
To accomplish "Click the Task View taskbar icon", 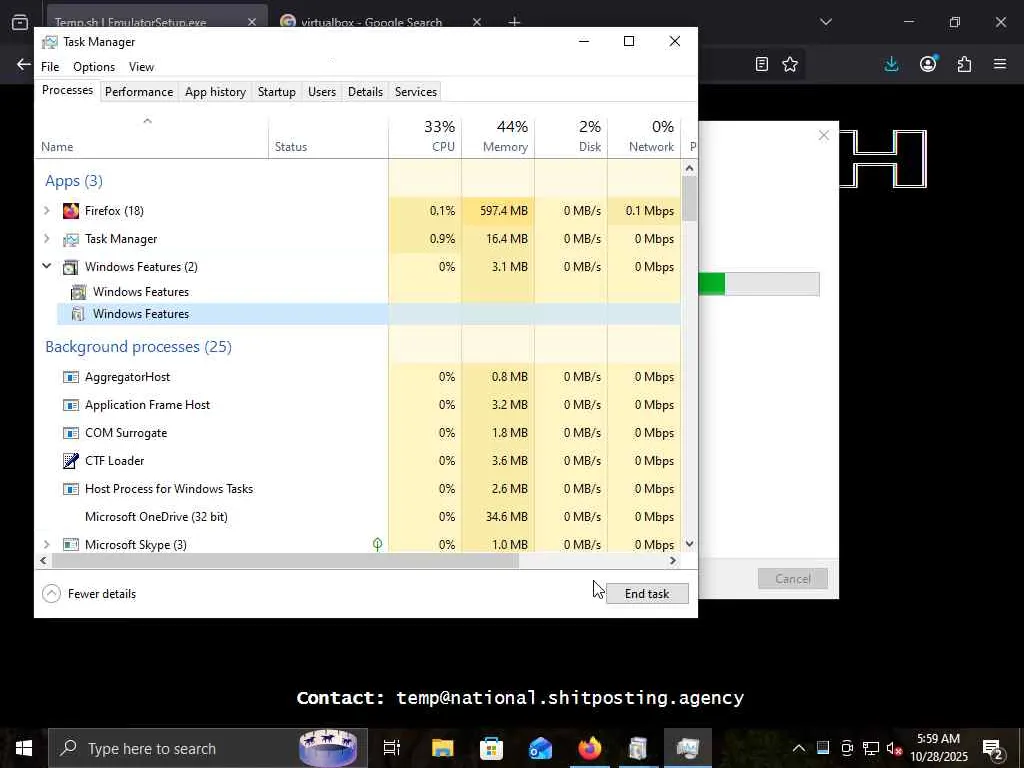I will pos(391,748).
